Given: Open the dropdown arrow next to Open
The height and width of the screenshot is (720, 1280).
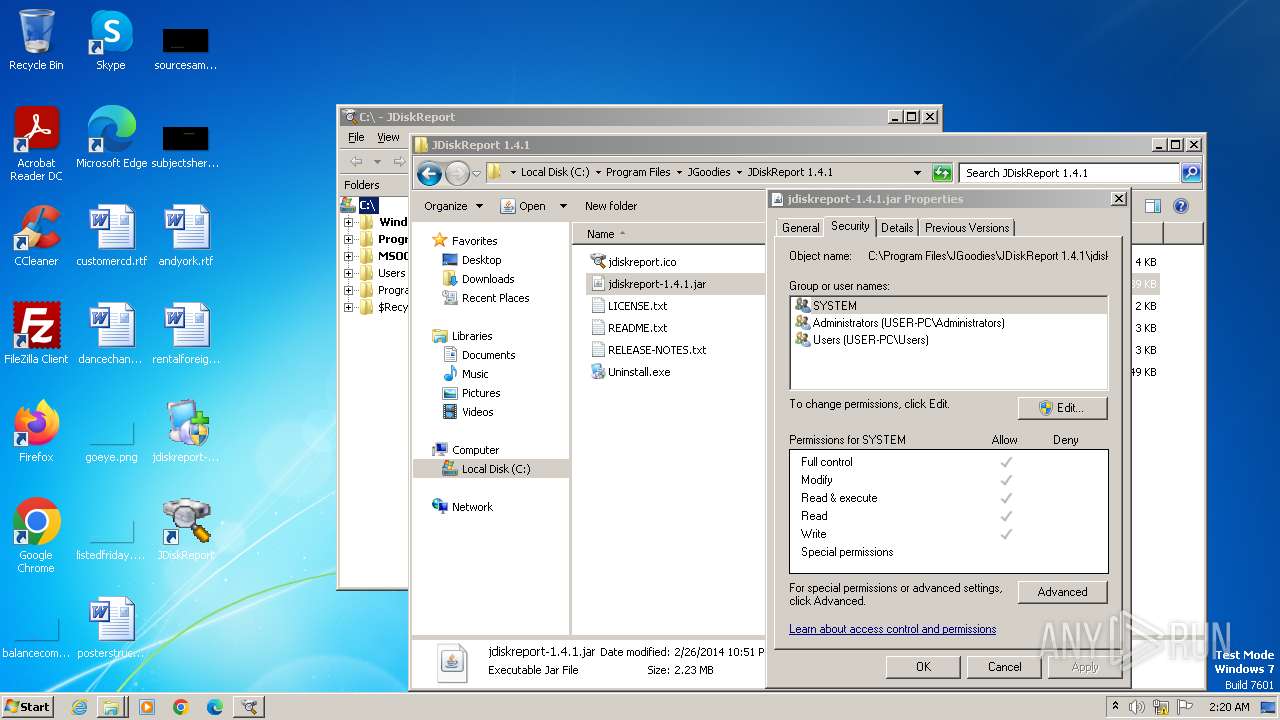Looking at the screenshot, I should click(x=563, y=206).
